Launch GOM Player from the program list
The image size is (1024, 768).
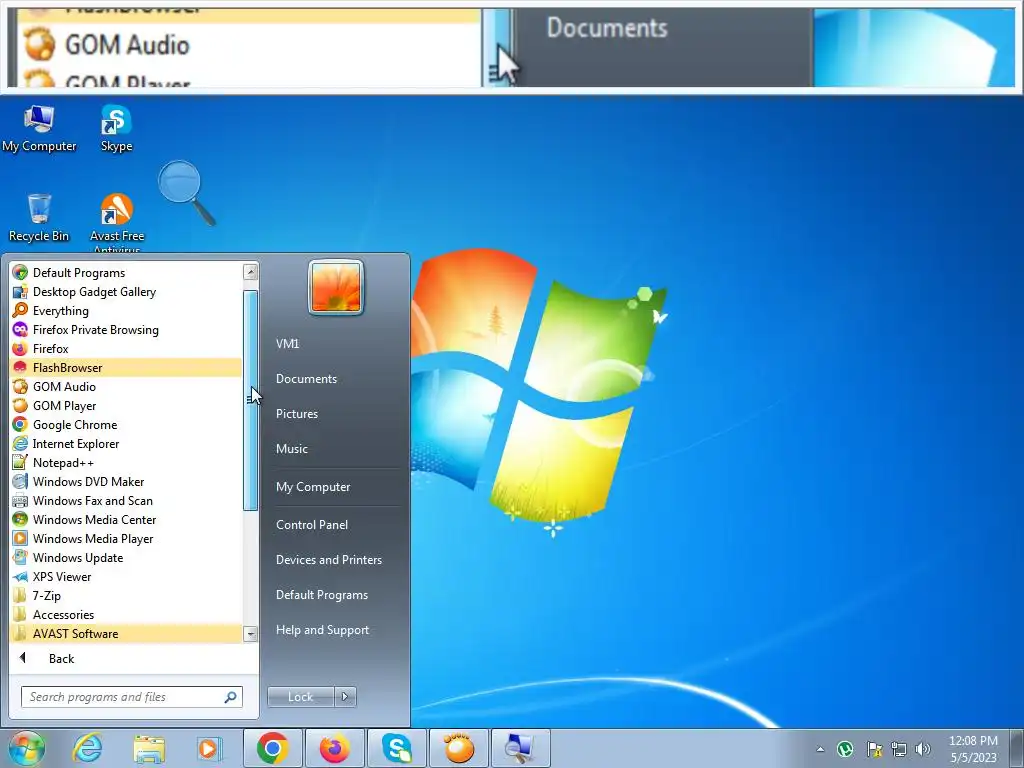(126, 406)
